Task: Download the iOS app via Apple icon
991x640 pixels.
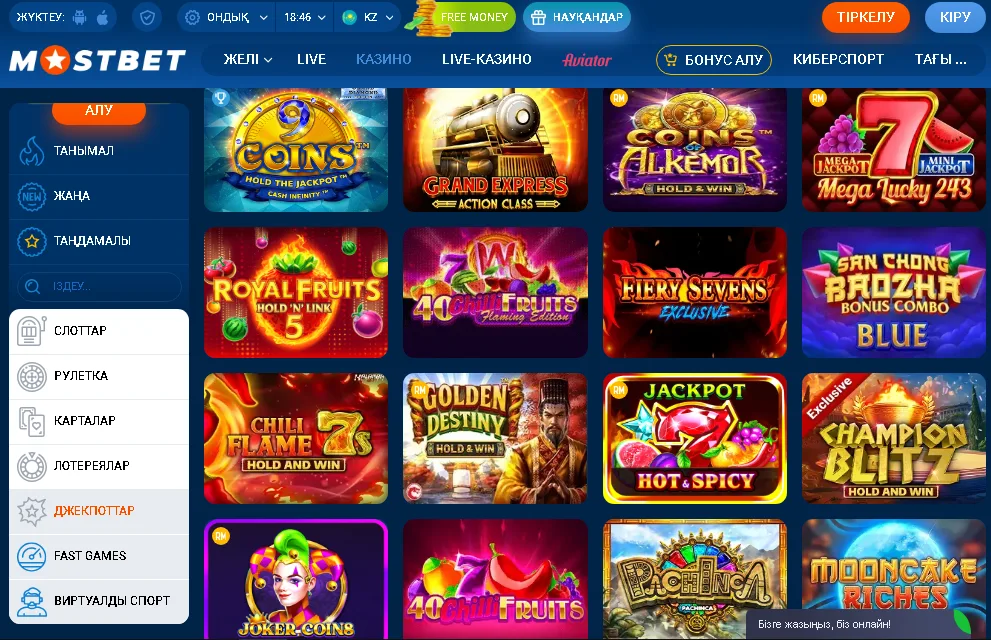Action: tap(103, 17)
